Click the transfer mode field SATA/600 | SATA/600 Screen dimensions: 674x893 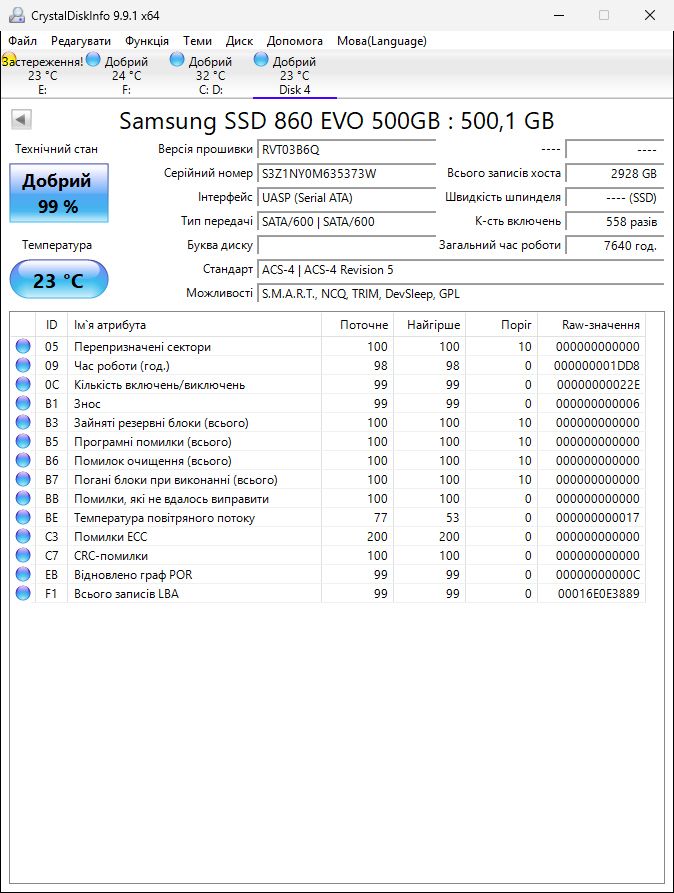pyautogui.click(x=347, y=222)
